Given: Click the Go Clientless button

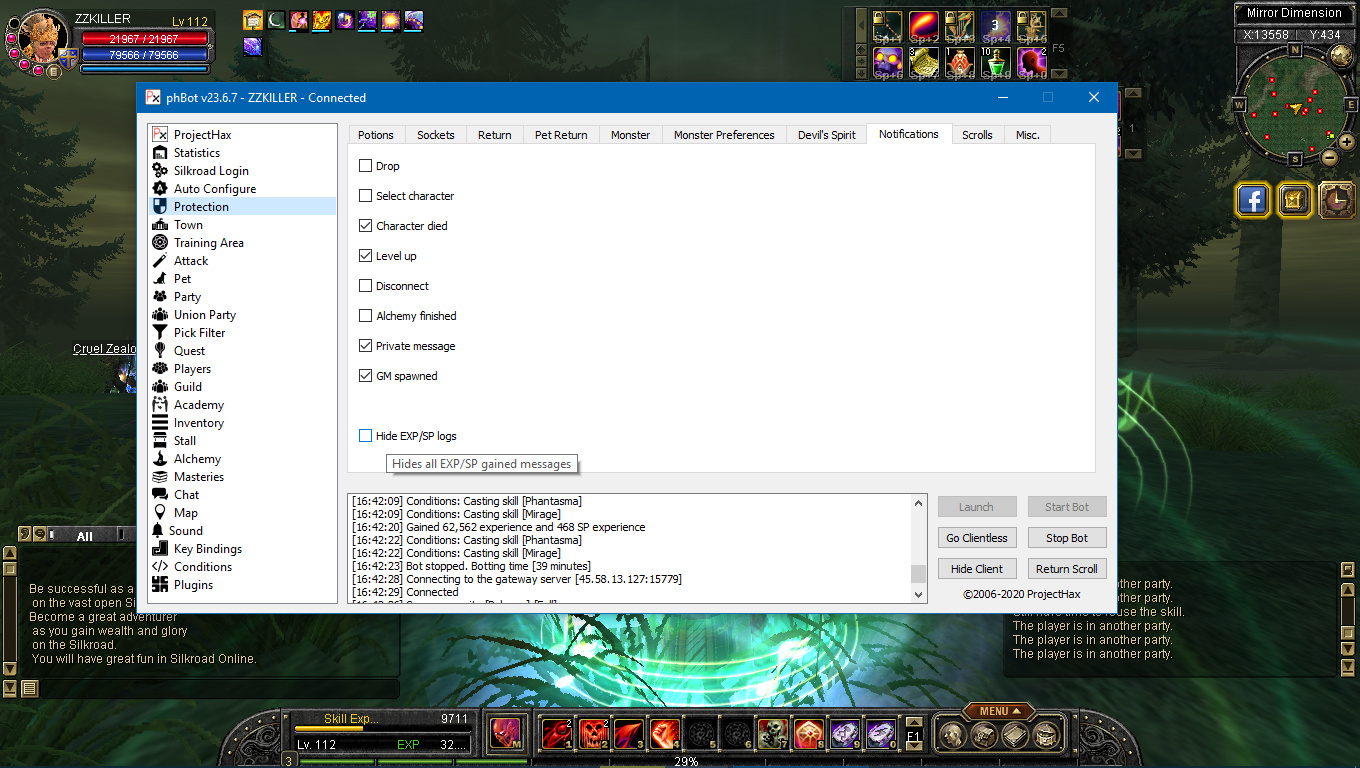Looking at the screenshot, I should tap(977, 538).
